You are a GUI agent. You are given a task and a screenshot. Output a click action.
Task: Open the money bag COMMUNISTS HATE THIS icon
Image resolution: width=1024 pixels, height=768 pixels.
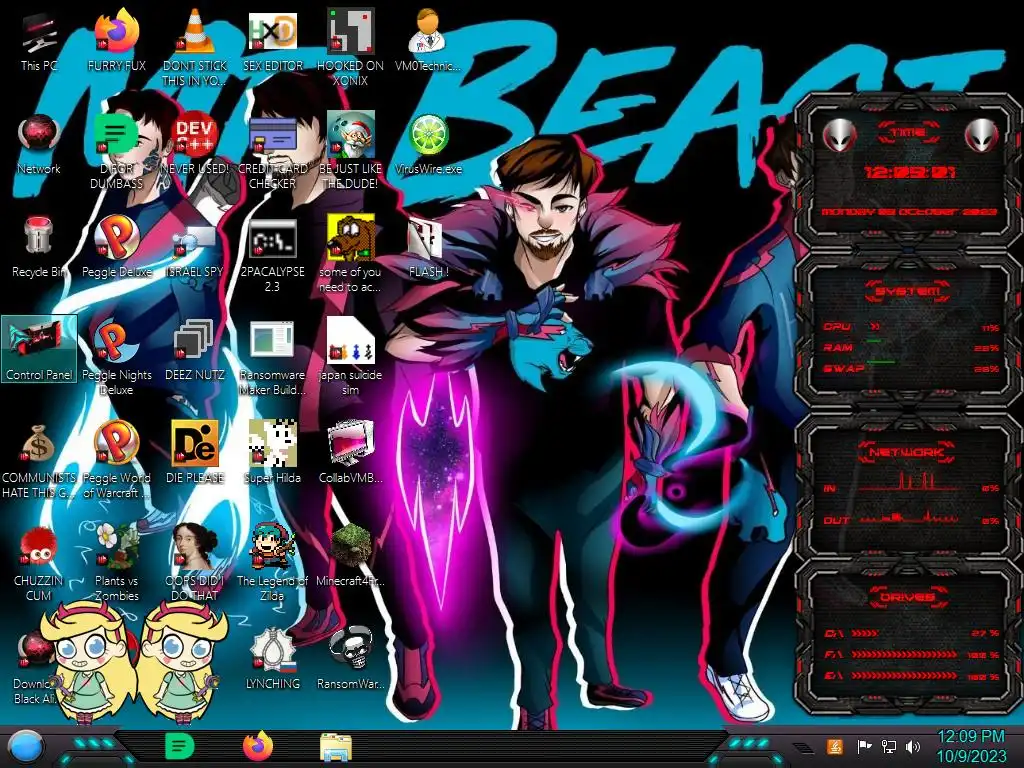tap(39, 461)
